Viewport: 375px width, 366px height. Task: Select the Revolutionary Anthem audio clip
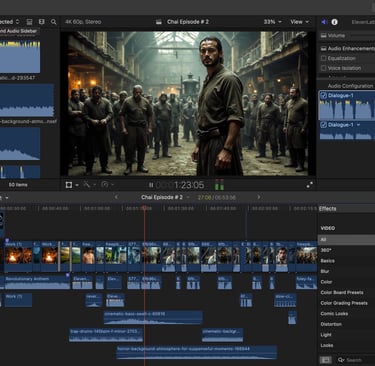pyautogui.click(x=37, y=282)
